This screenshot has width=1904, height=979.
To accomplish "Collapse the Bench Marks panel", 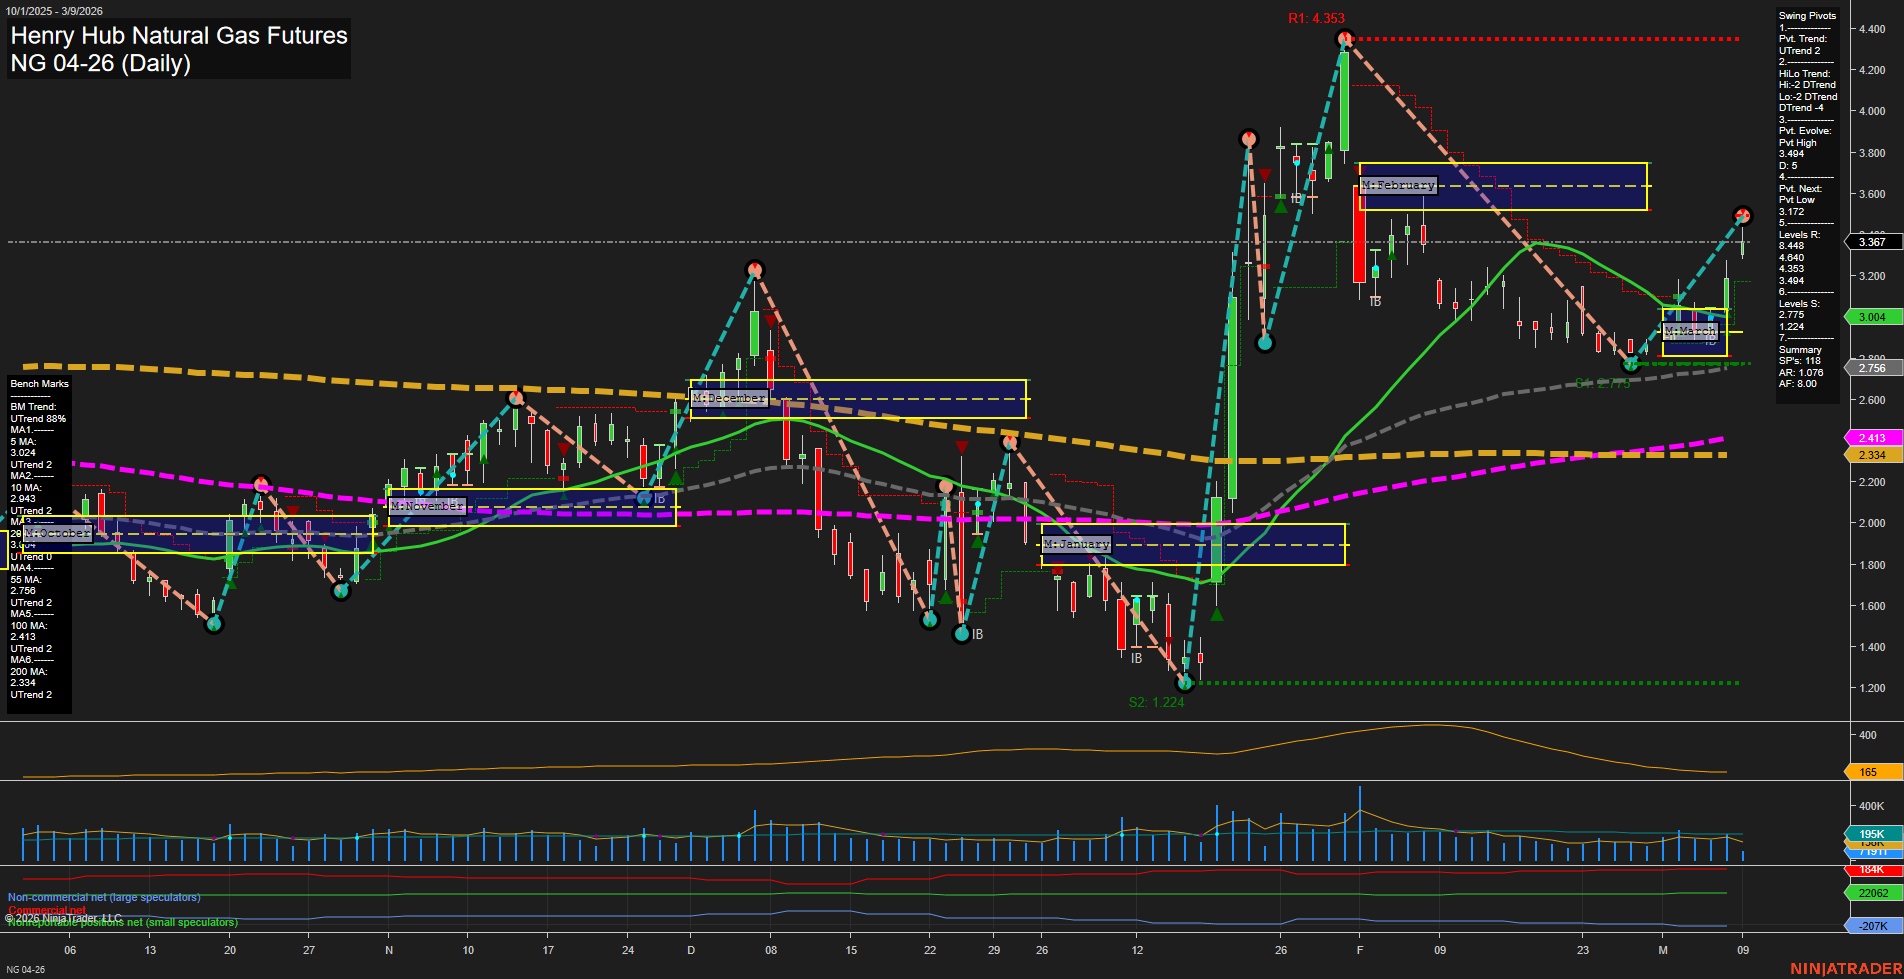I will tap(38, 383).
